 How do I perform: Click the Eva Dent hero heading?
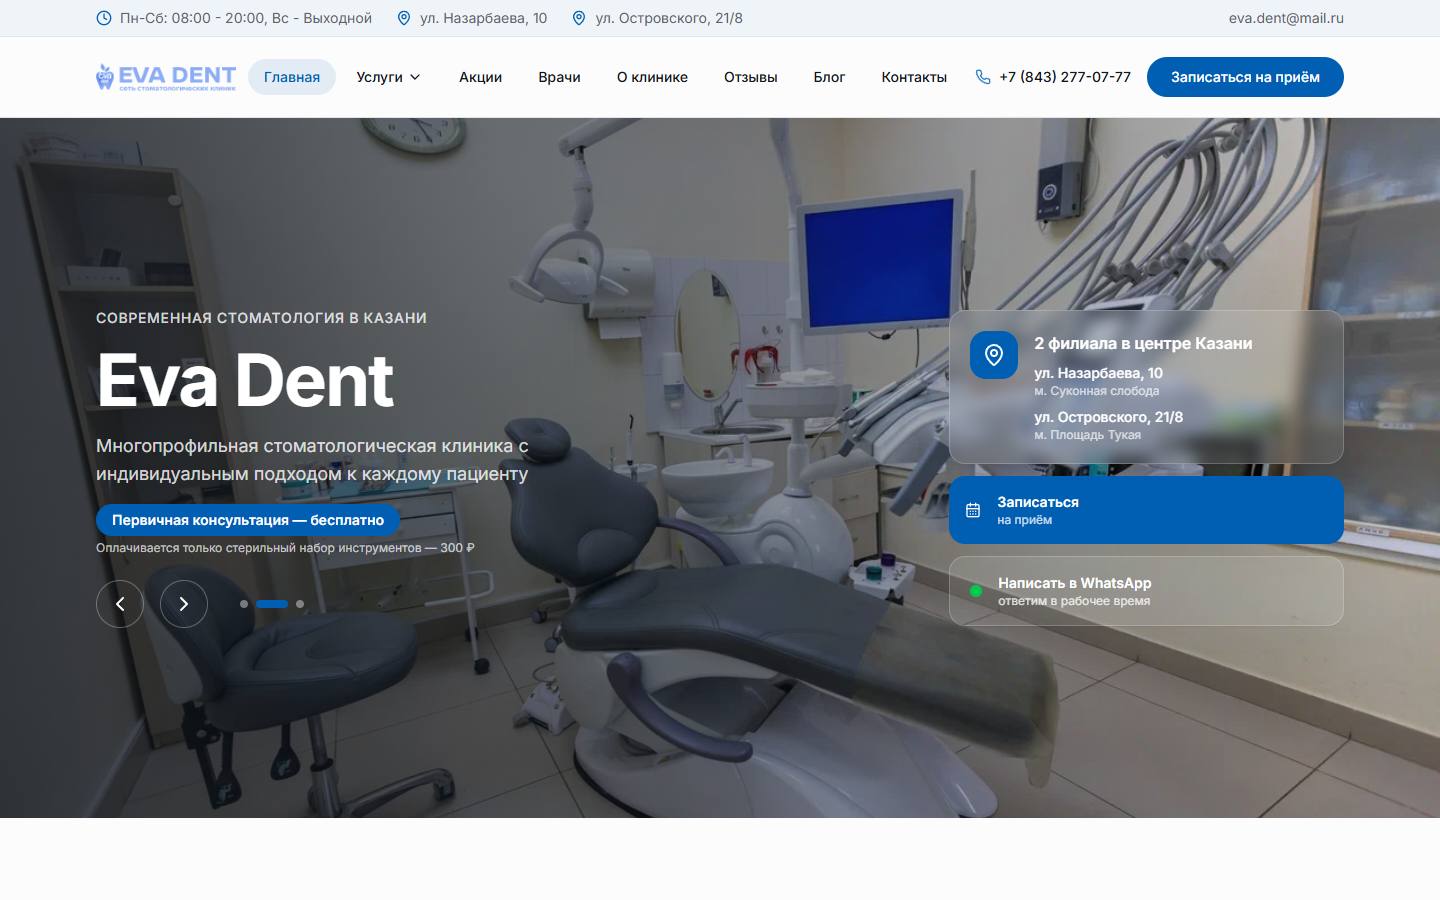[245, 380]
